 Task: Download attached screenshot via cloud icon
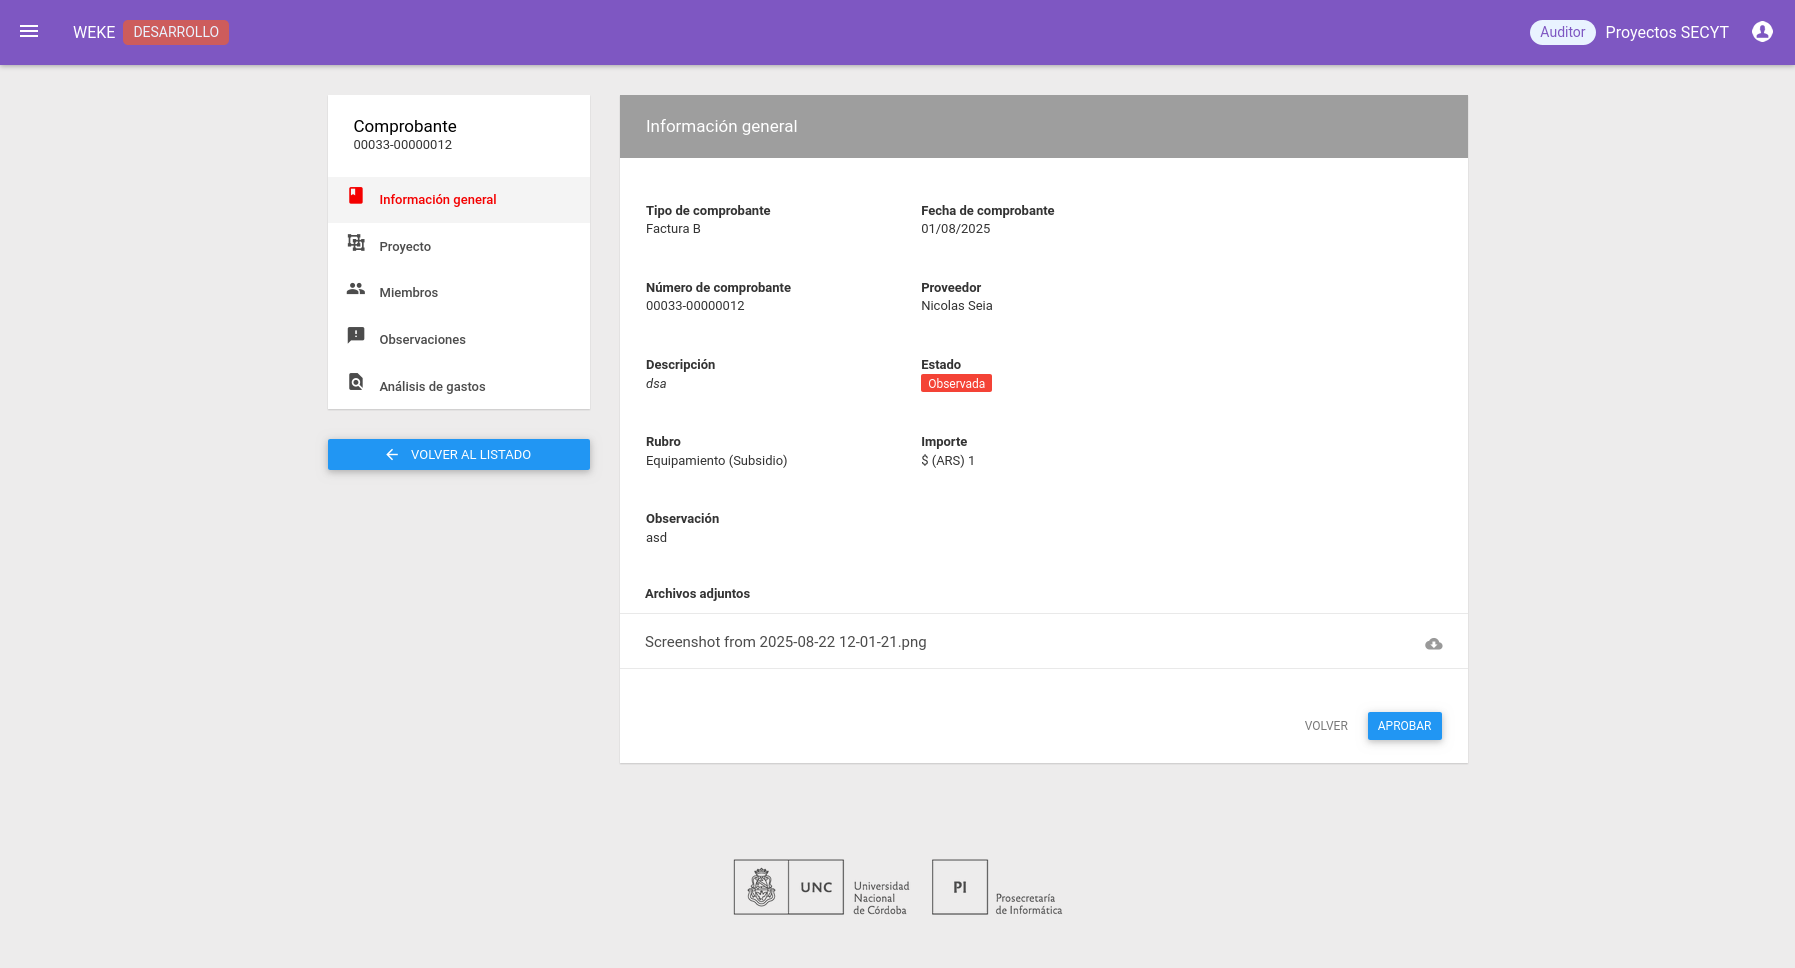click(1433, 644)
